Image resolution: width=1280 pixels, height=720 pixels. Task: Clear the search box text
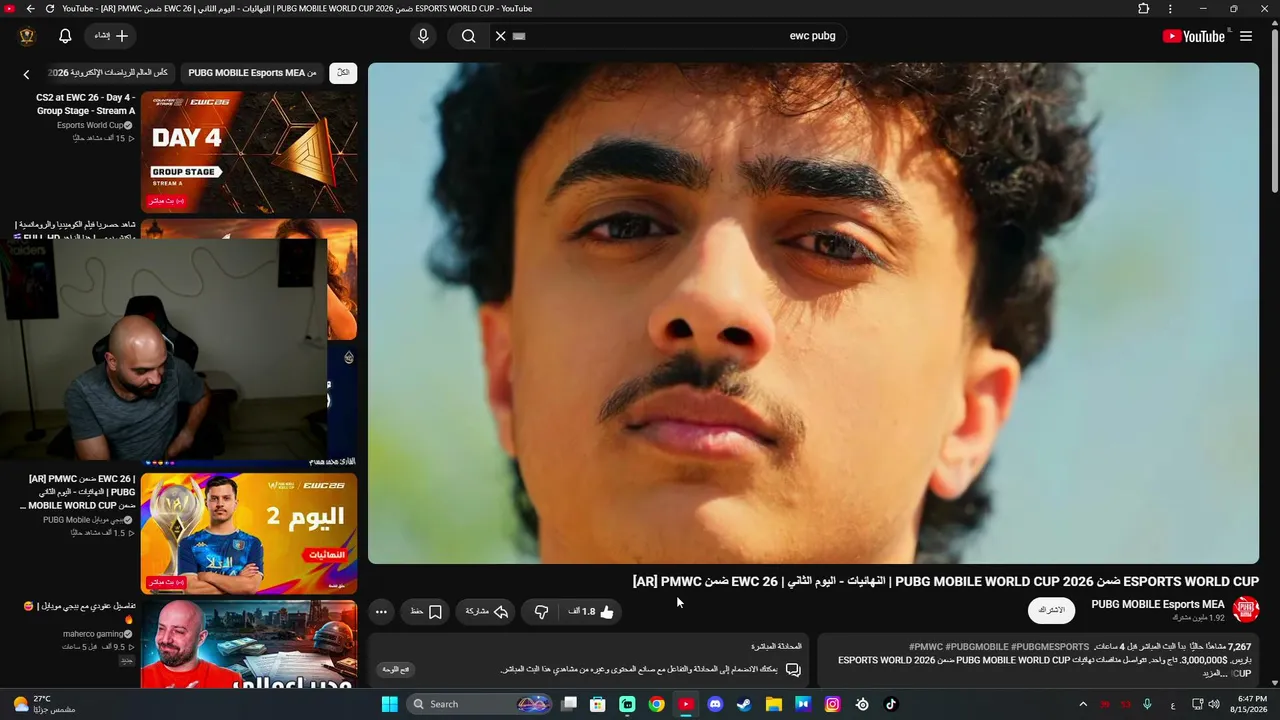click(x=501, y=36)
